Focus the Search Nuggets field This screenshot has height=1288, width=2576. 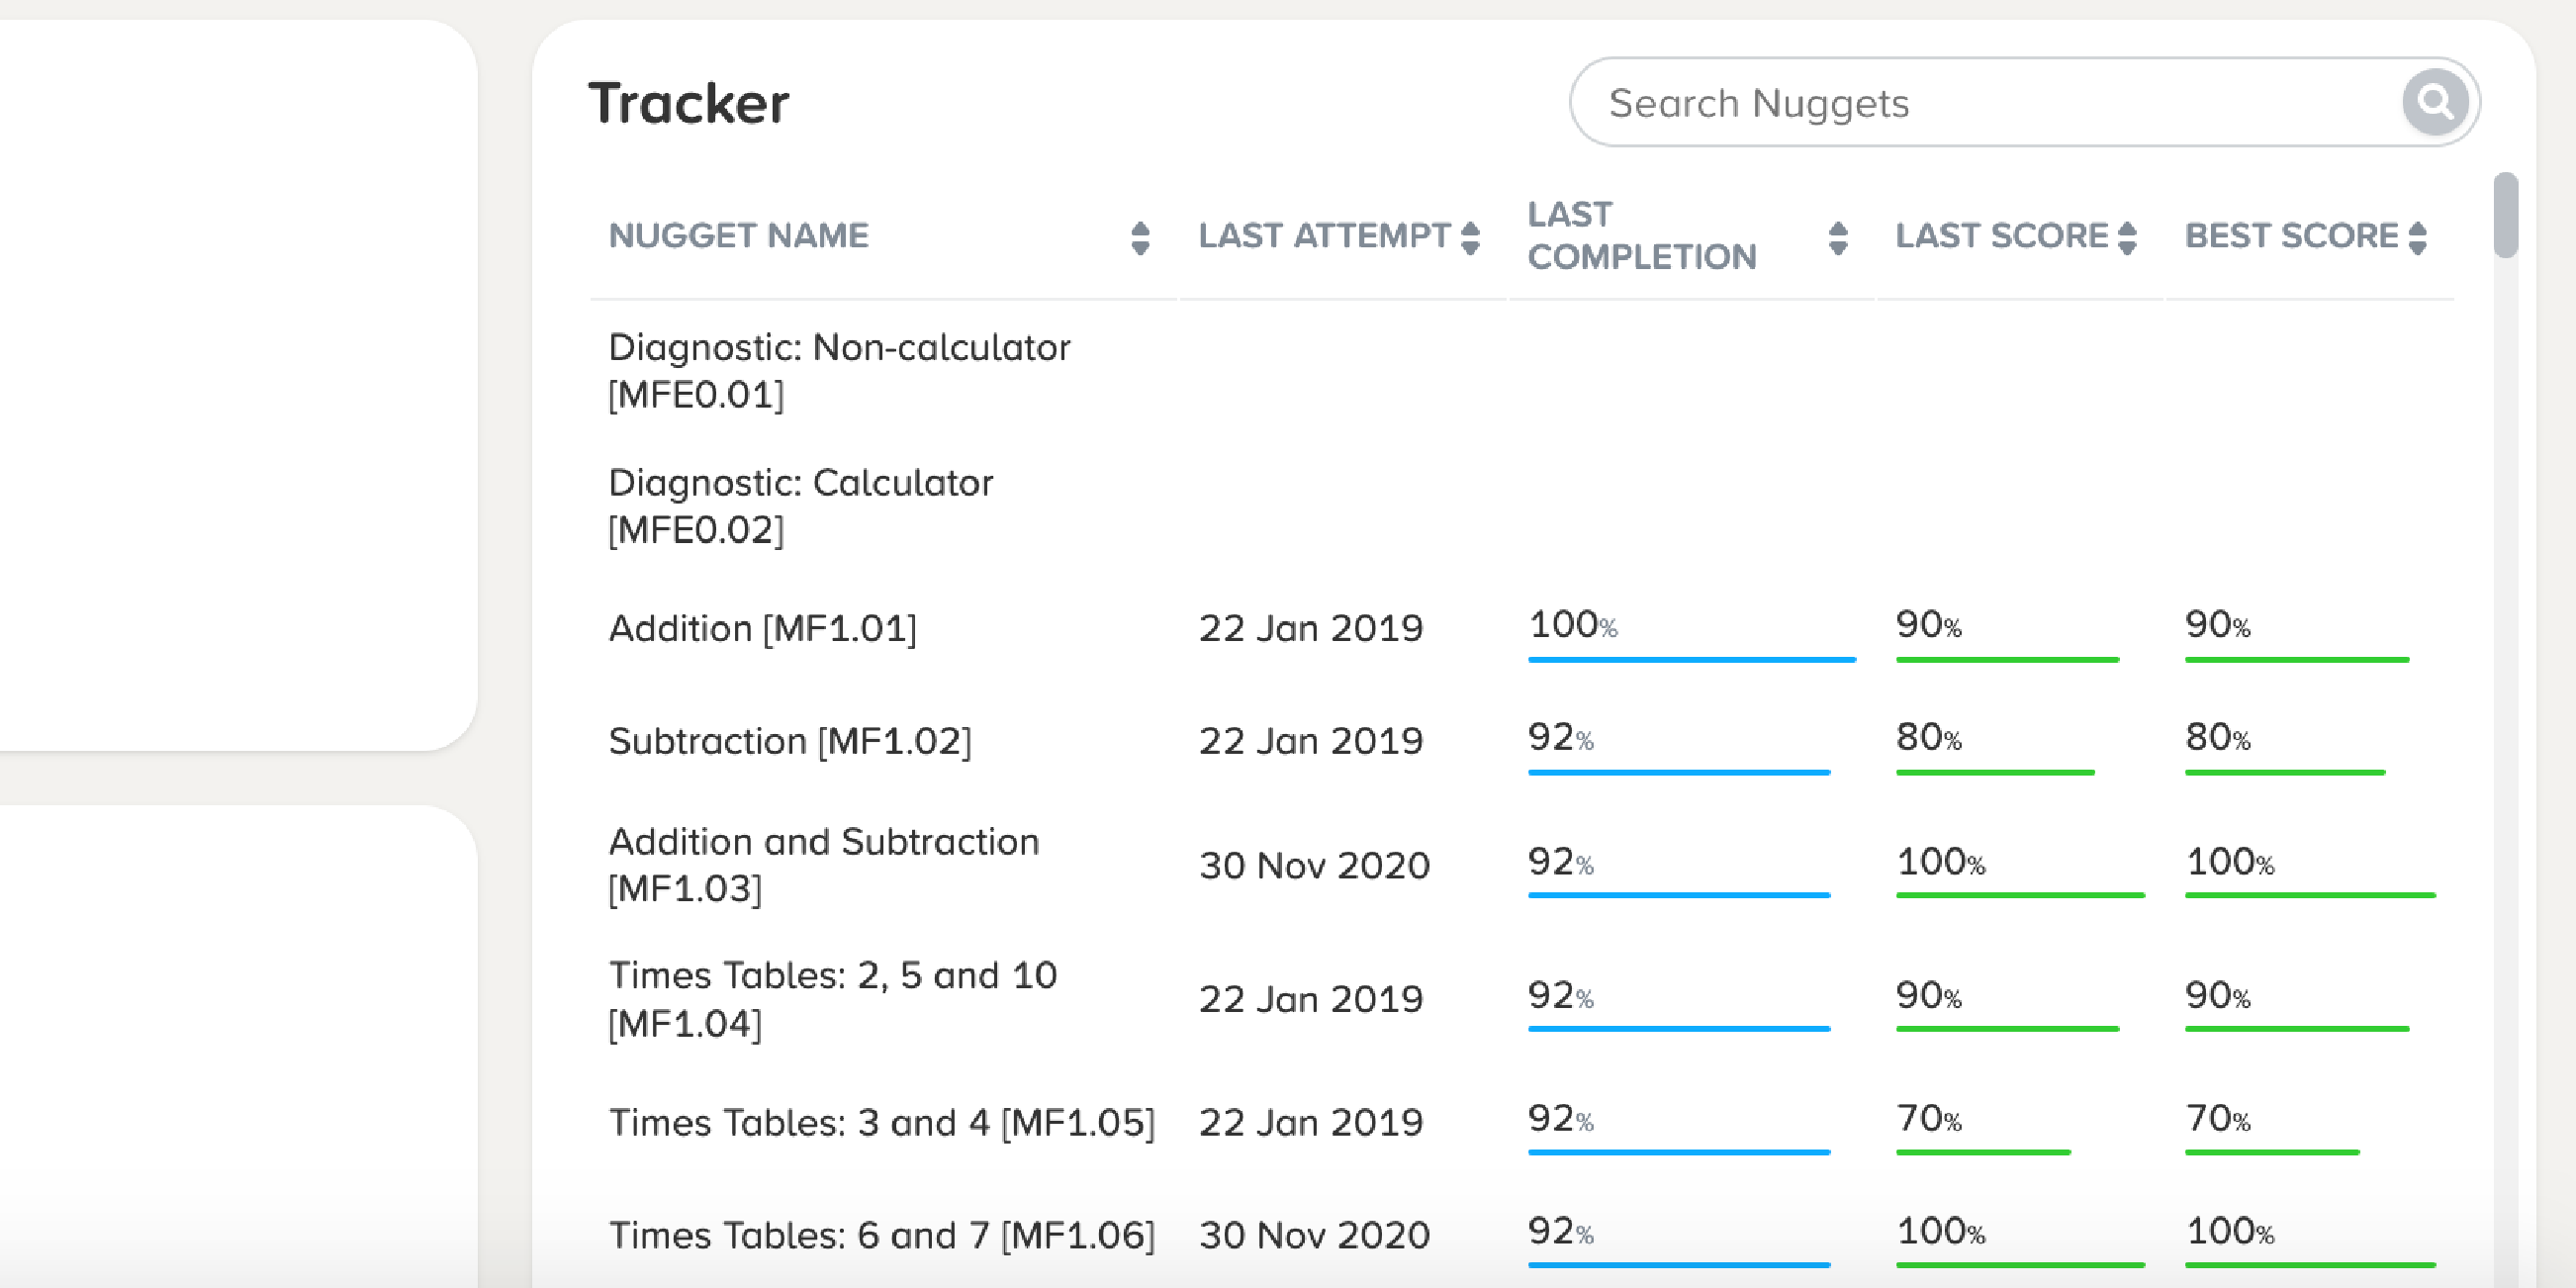[2025, 102]
